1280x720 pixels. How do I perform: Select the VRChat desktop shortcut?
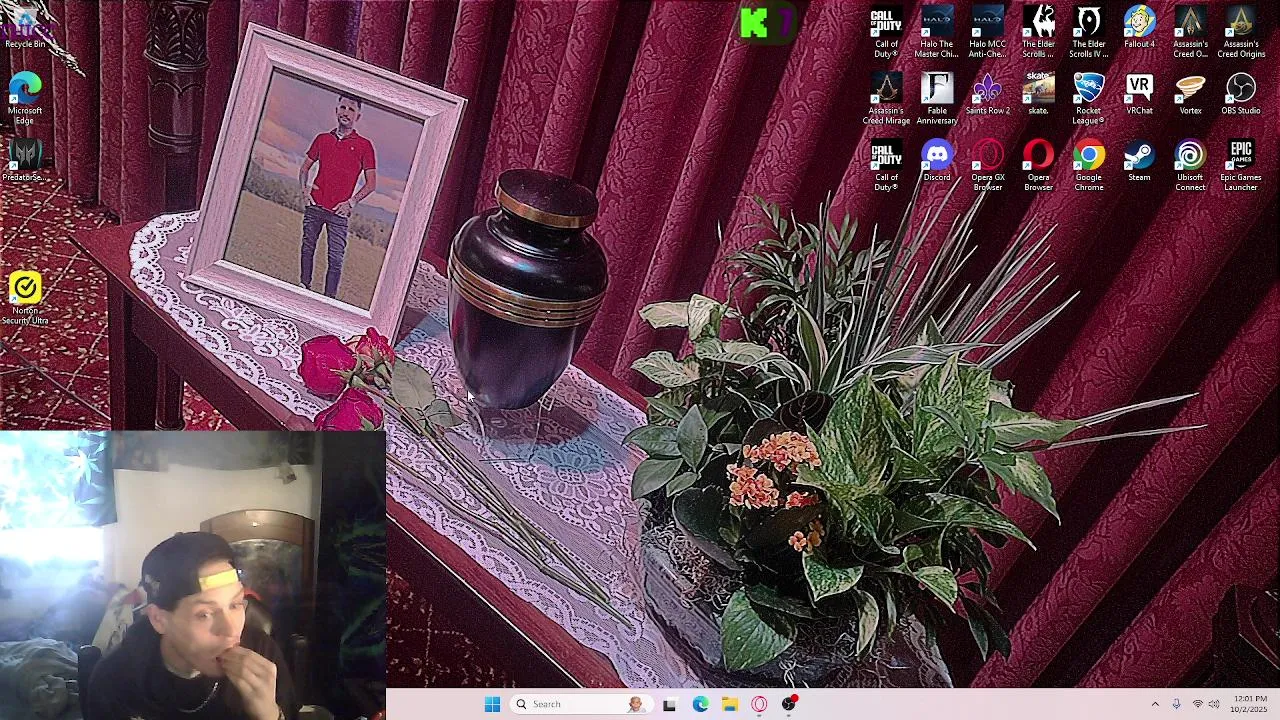1139,94
